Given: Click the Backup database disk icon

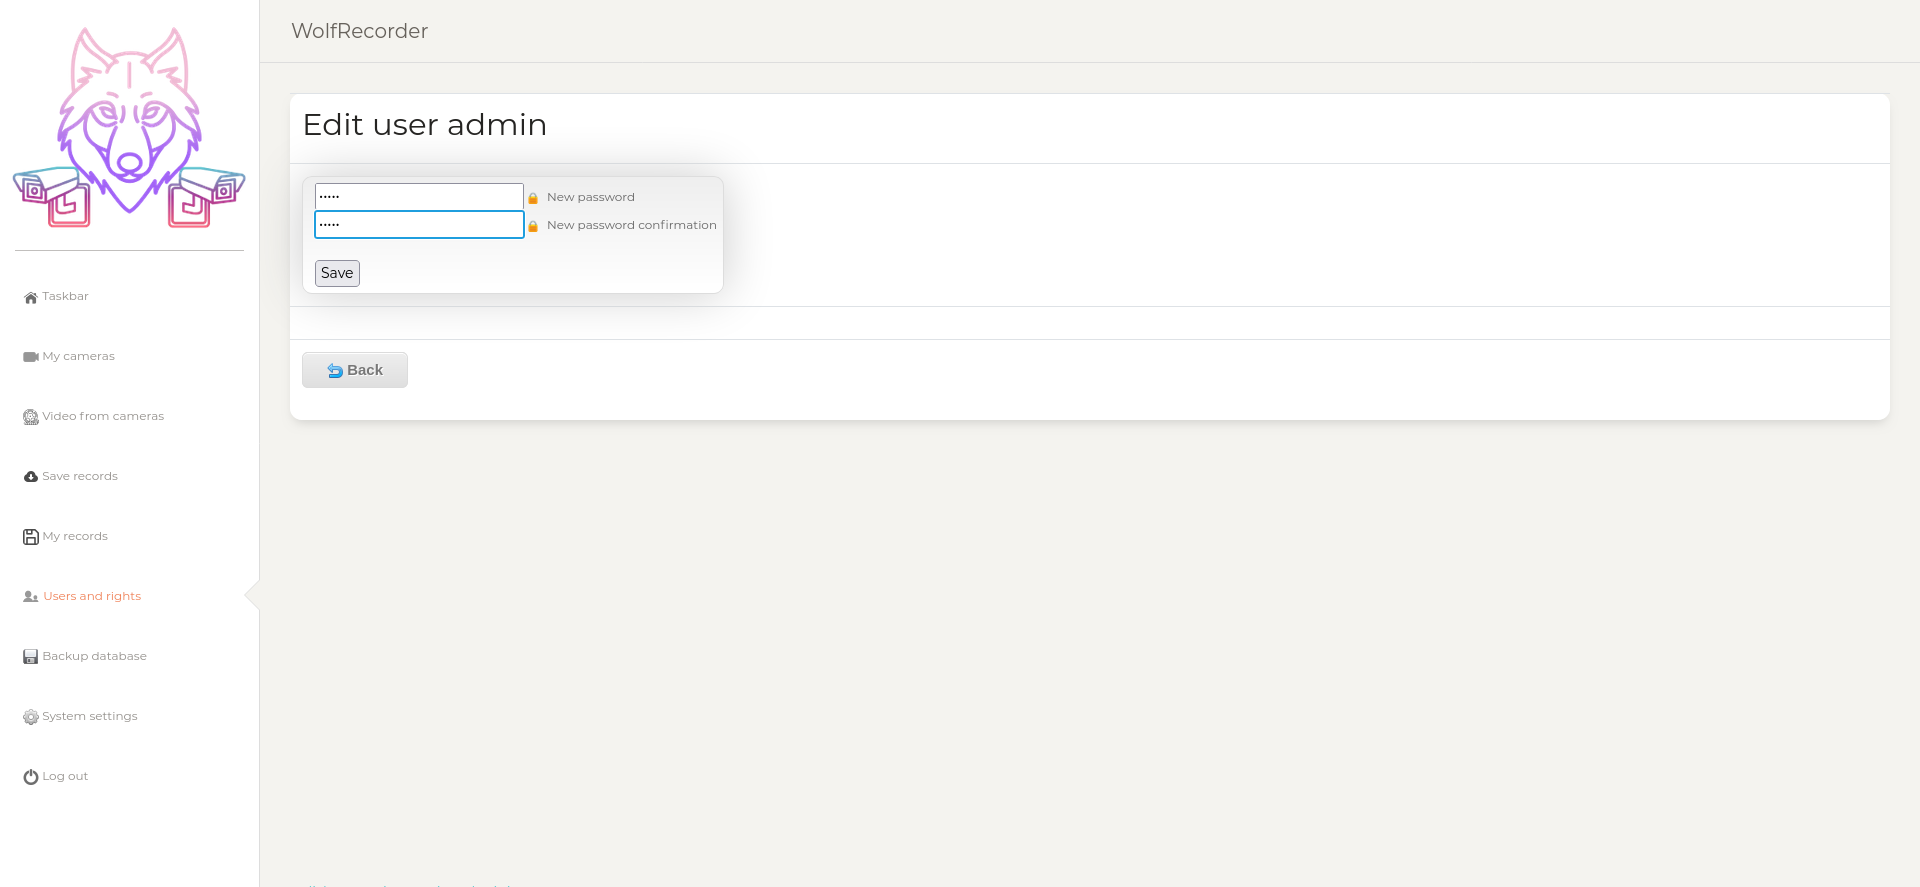Looking at the screenshot, I should tap(31, 657).
